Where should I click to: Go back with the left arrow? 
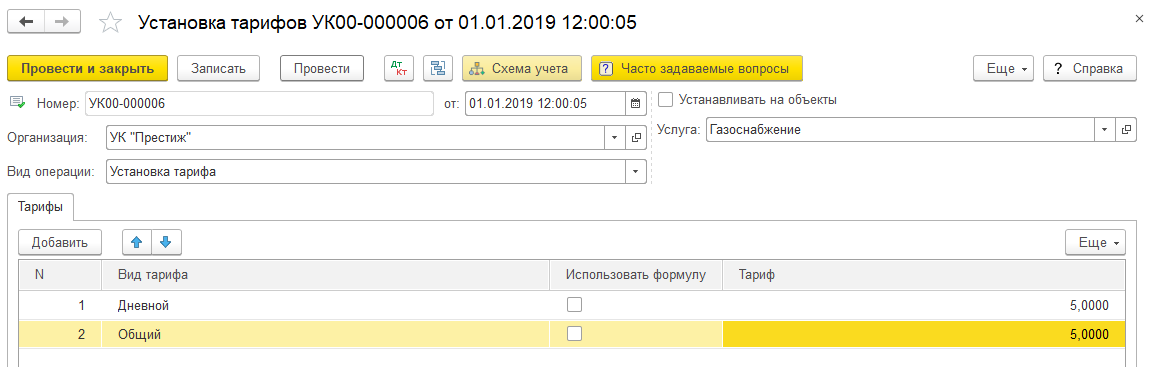(26, 22)
